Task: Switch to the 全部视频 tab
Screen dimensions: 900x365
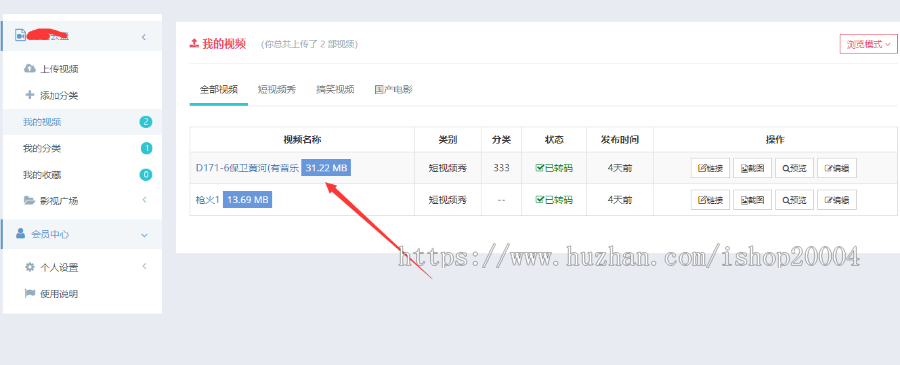Action: [x=219, y=90]
